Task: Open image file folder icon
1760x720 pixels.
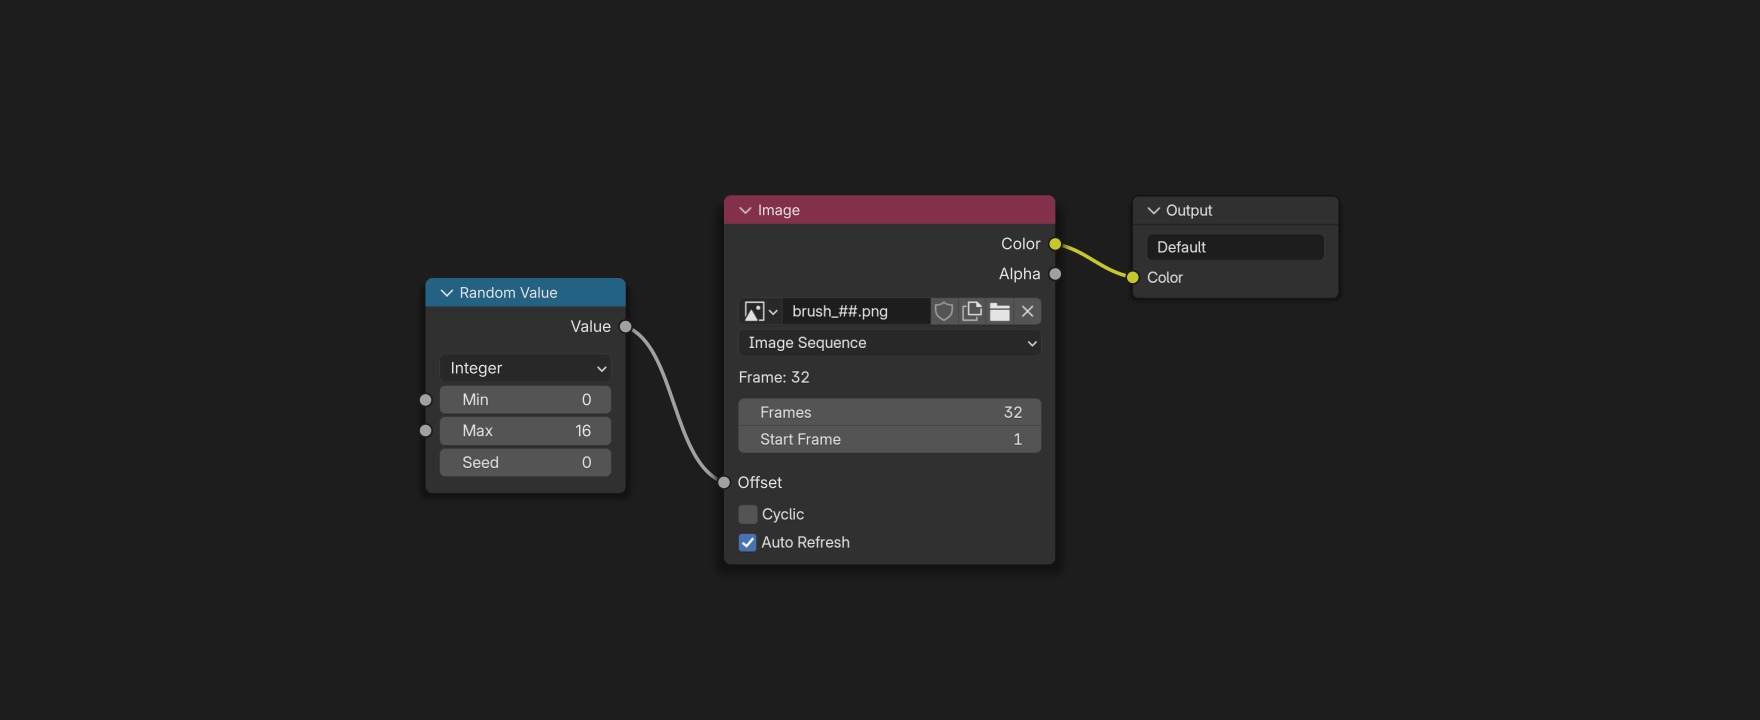Action: [999, 312]
